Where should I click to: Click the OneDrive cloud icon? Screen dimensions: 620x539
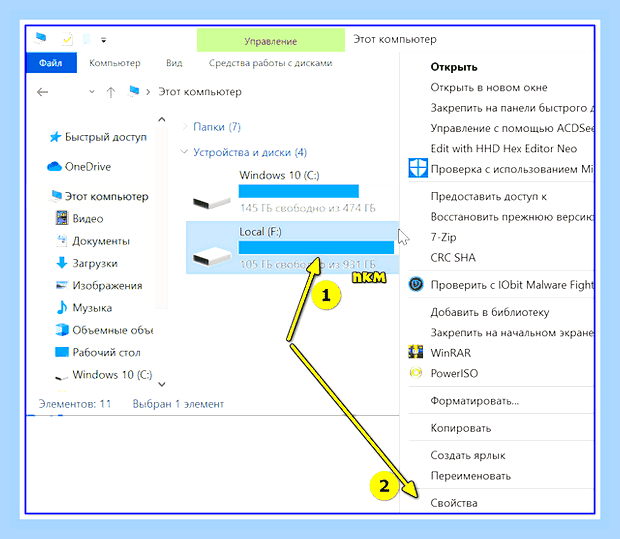click(x=54, y=167)
